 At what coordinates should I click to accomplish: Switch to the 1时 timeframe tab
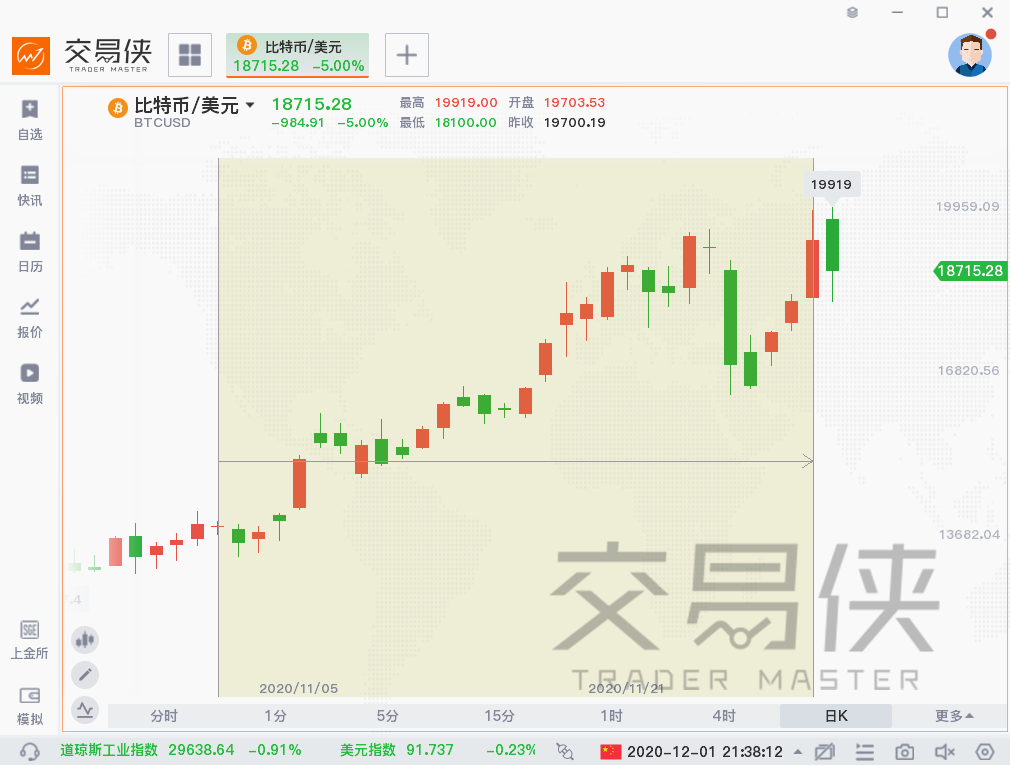[x=612, y=715]
